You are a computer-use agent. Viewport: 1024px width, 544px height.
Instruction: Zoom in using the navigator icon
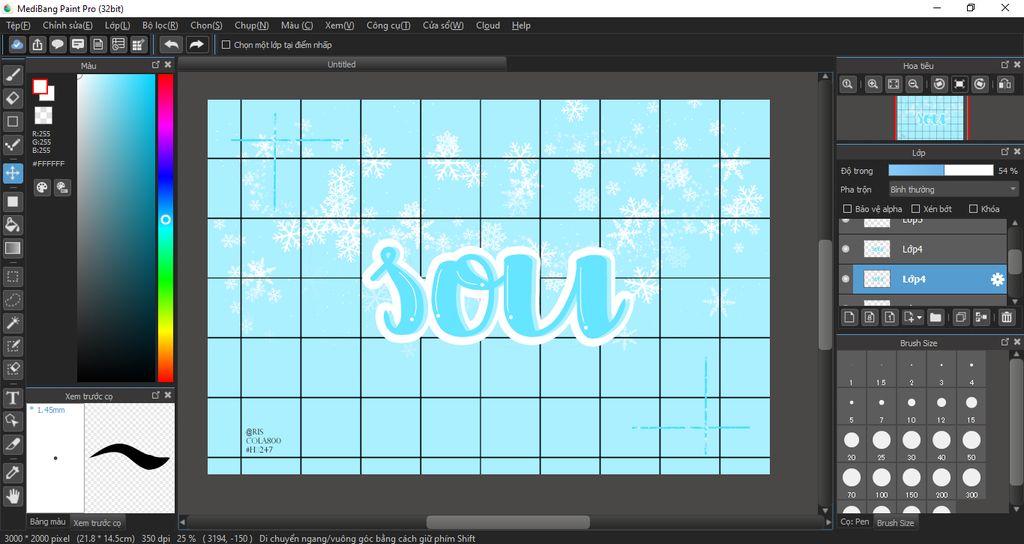pos(873,84)
